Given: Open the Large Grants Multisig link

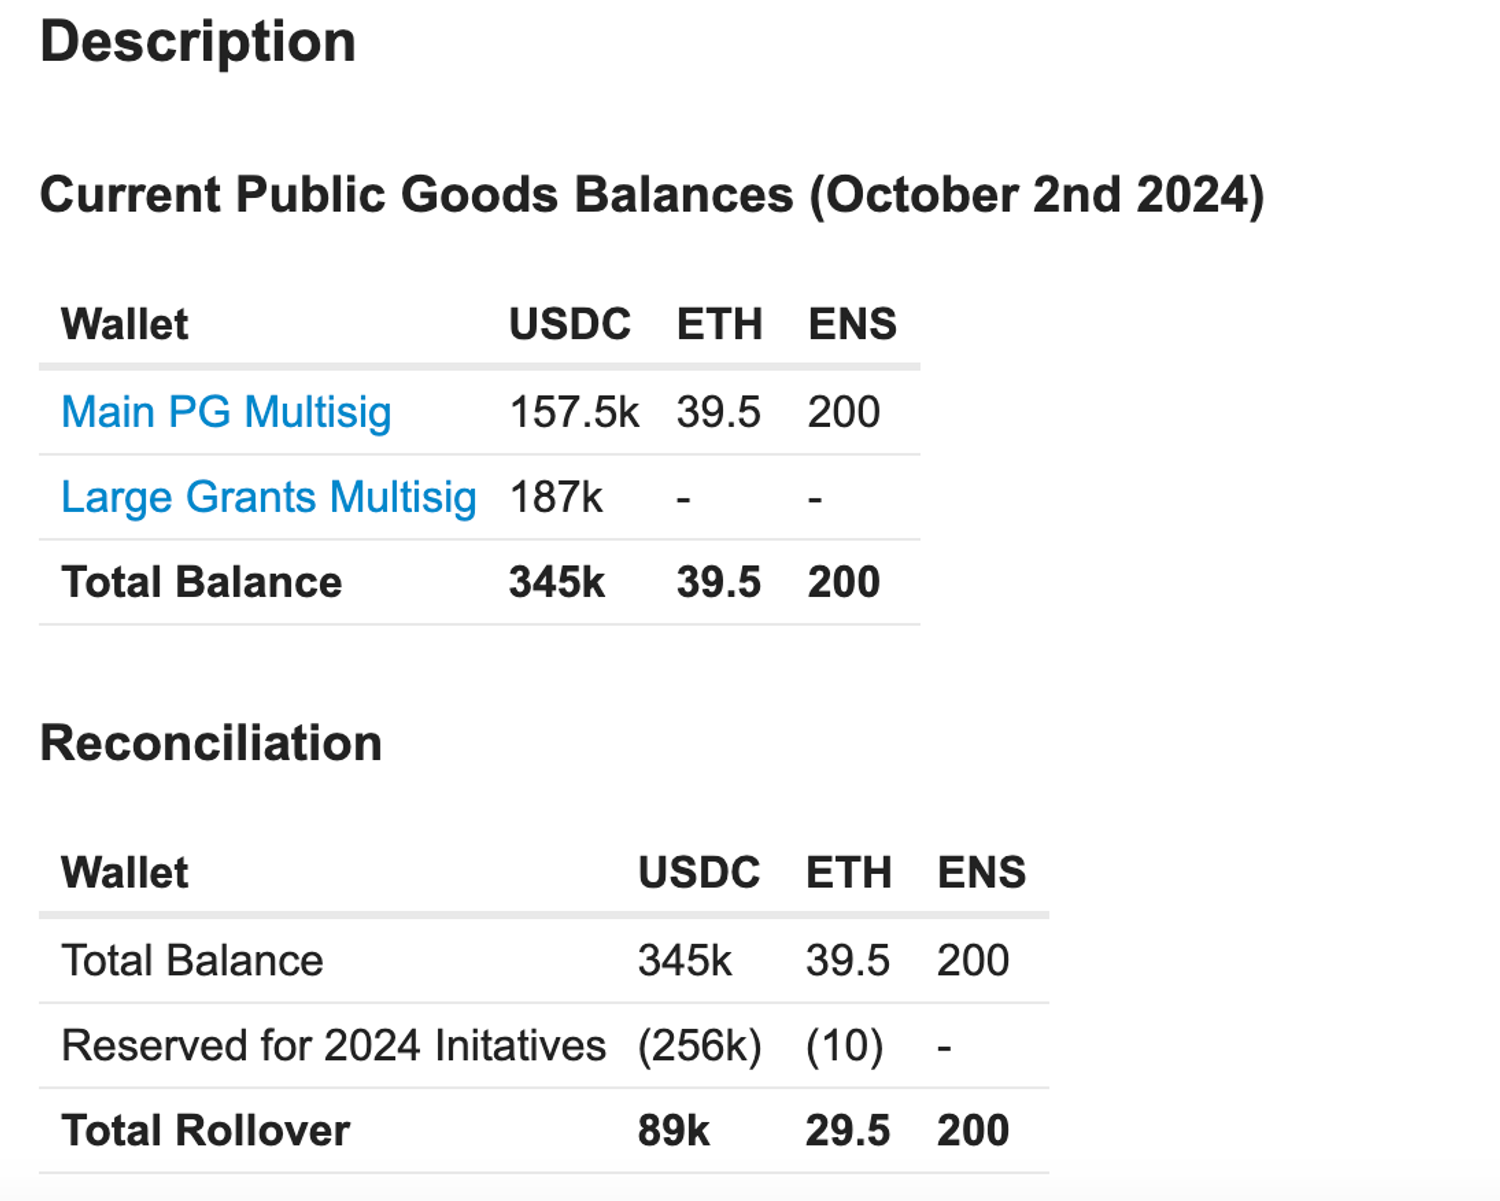Looking at the screenshot, I should coord(268,498).
